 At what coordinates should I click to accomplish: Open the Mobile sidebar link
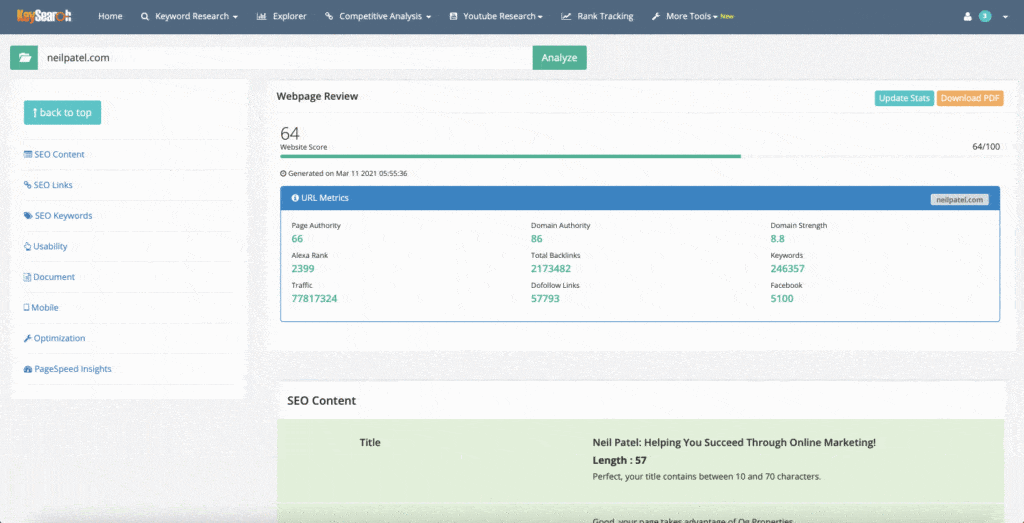click(x=45, y=308)
